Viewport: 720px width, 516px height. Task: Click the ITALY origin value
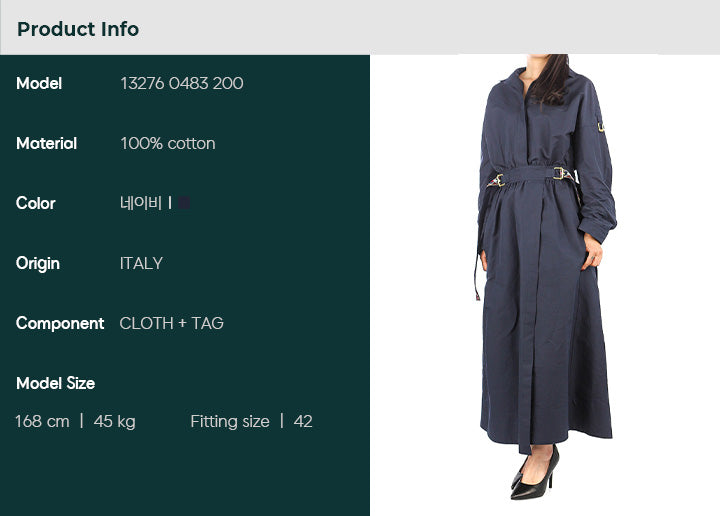pyautogui.click(x=141, y=263)
